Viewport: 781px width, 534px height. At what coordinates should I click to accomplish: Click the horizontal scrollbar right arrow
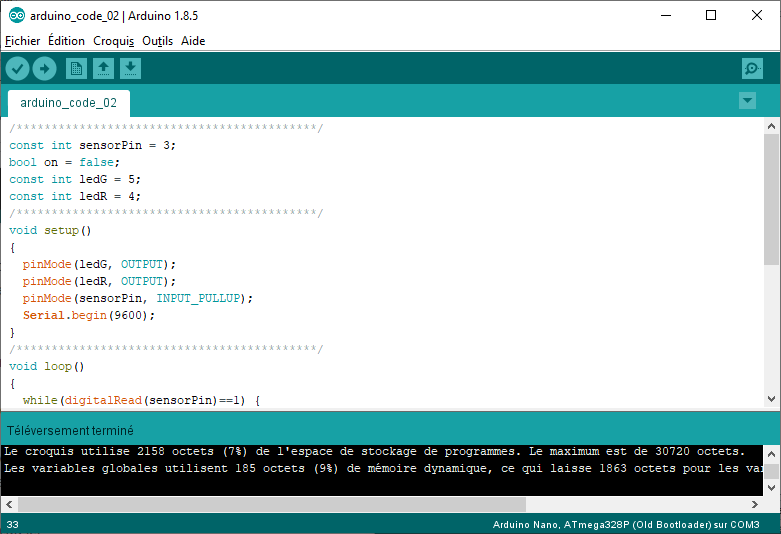tap(755, 504)
